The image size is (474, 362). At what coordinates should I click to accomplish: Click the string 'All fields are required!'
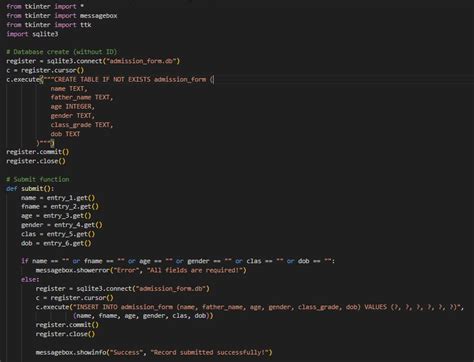click(x=195, y=270)
